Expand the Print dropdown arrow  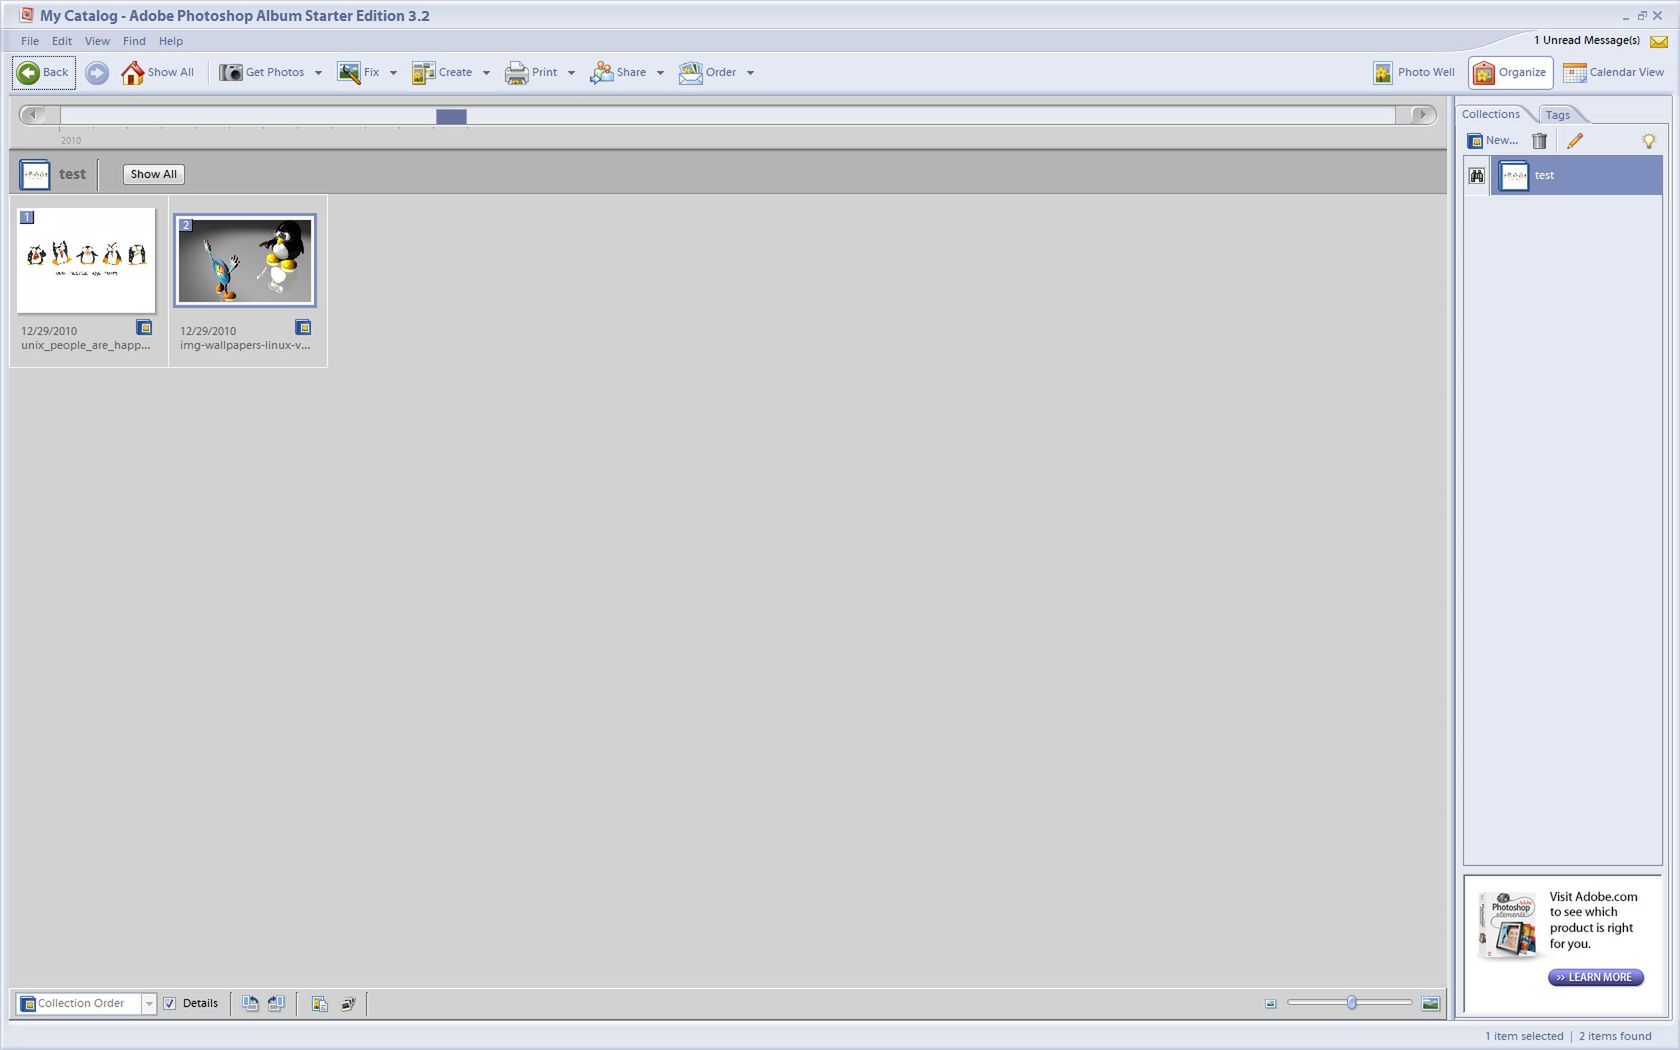click(571, 73)
